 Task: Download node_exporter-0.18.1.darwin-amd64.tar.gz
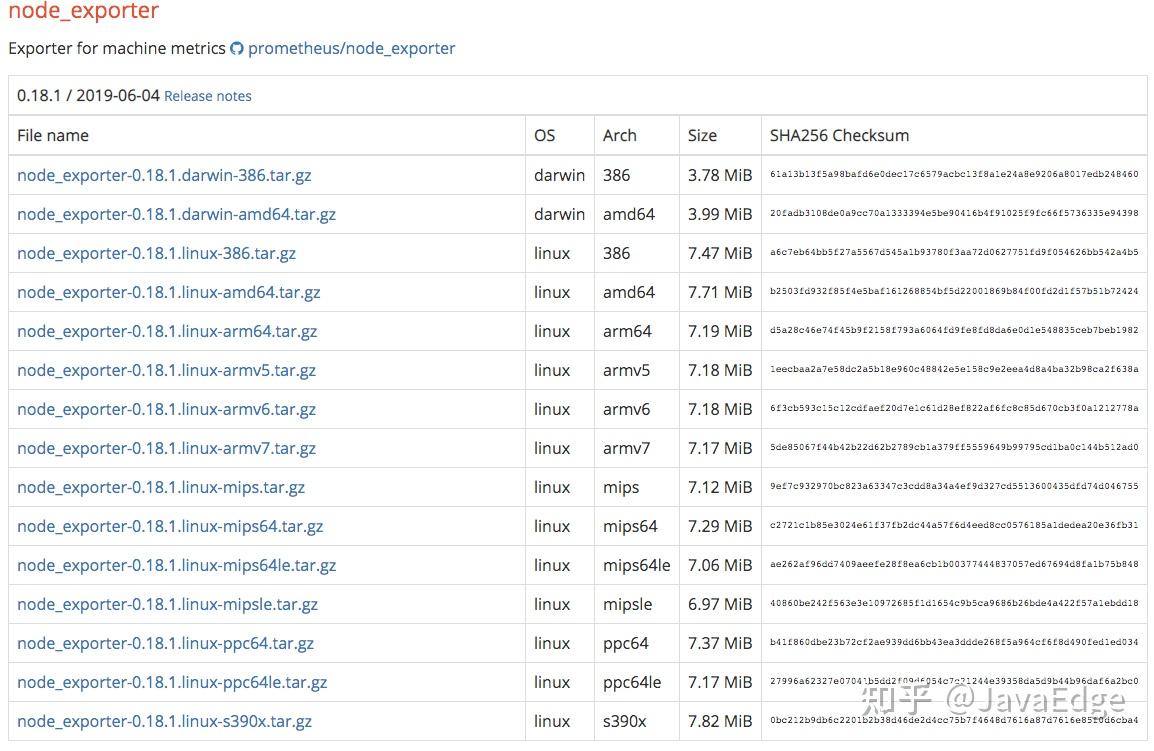click(x=176, y=214)
